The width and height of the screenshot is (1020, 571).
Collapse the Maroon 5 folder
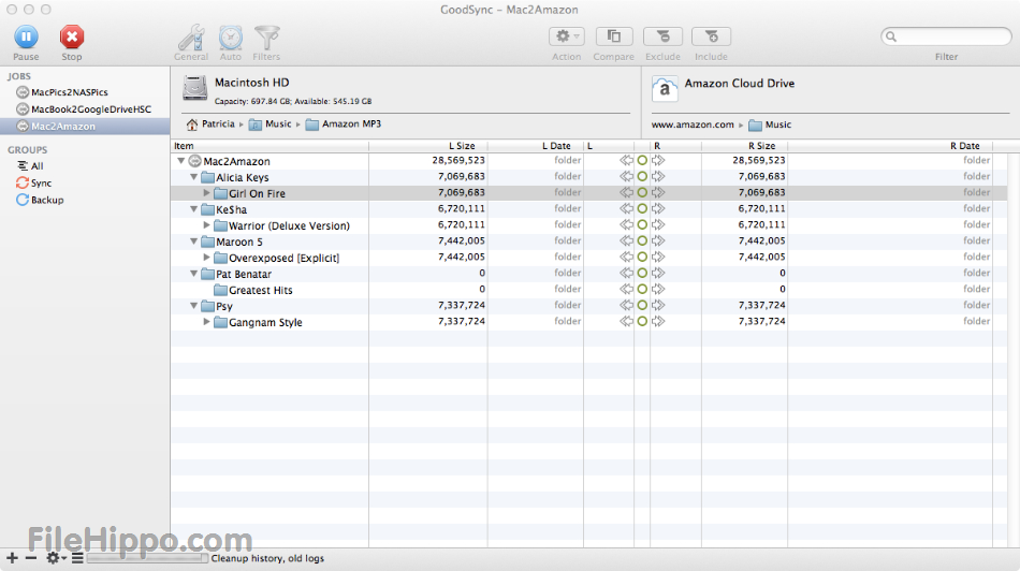pos(194,241)
